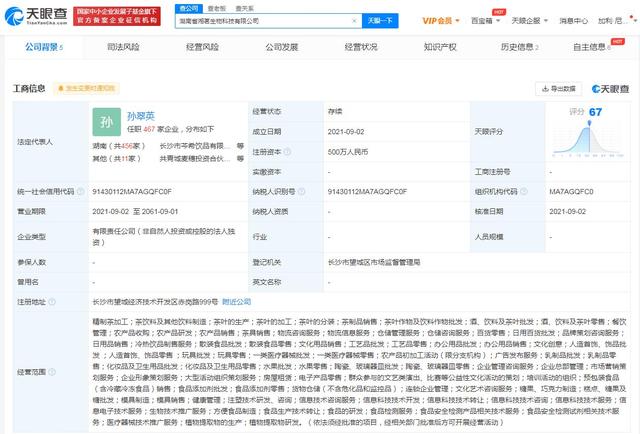Expand the 天眼企服 menu

pyautogui.click(x=530, y=19)
